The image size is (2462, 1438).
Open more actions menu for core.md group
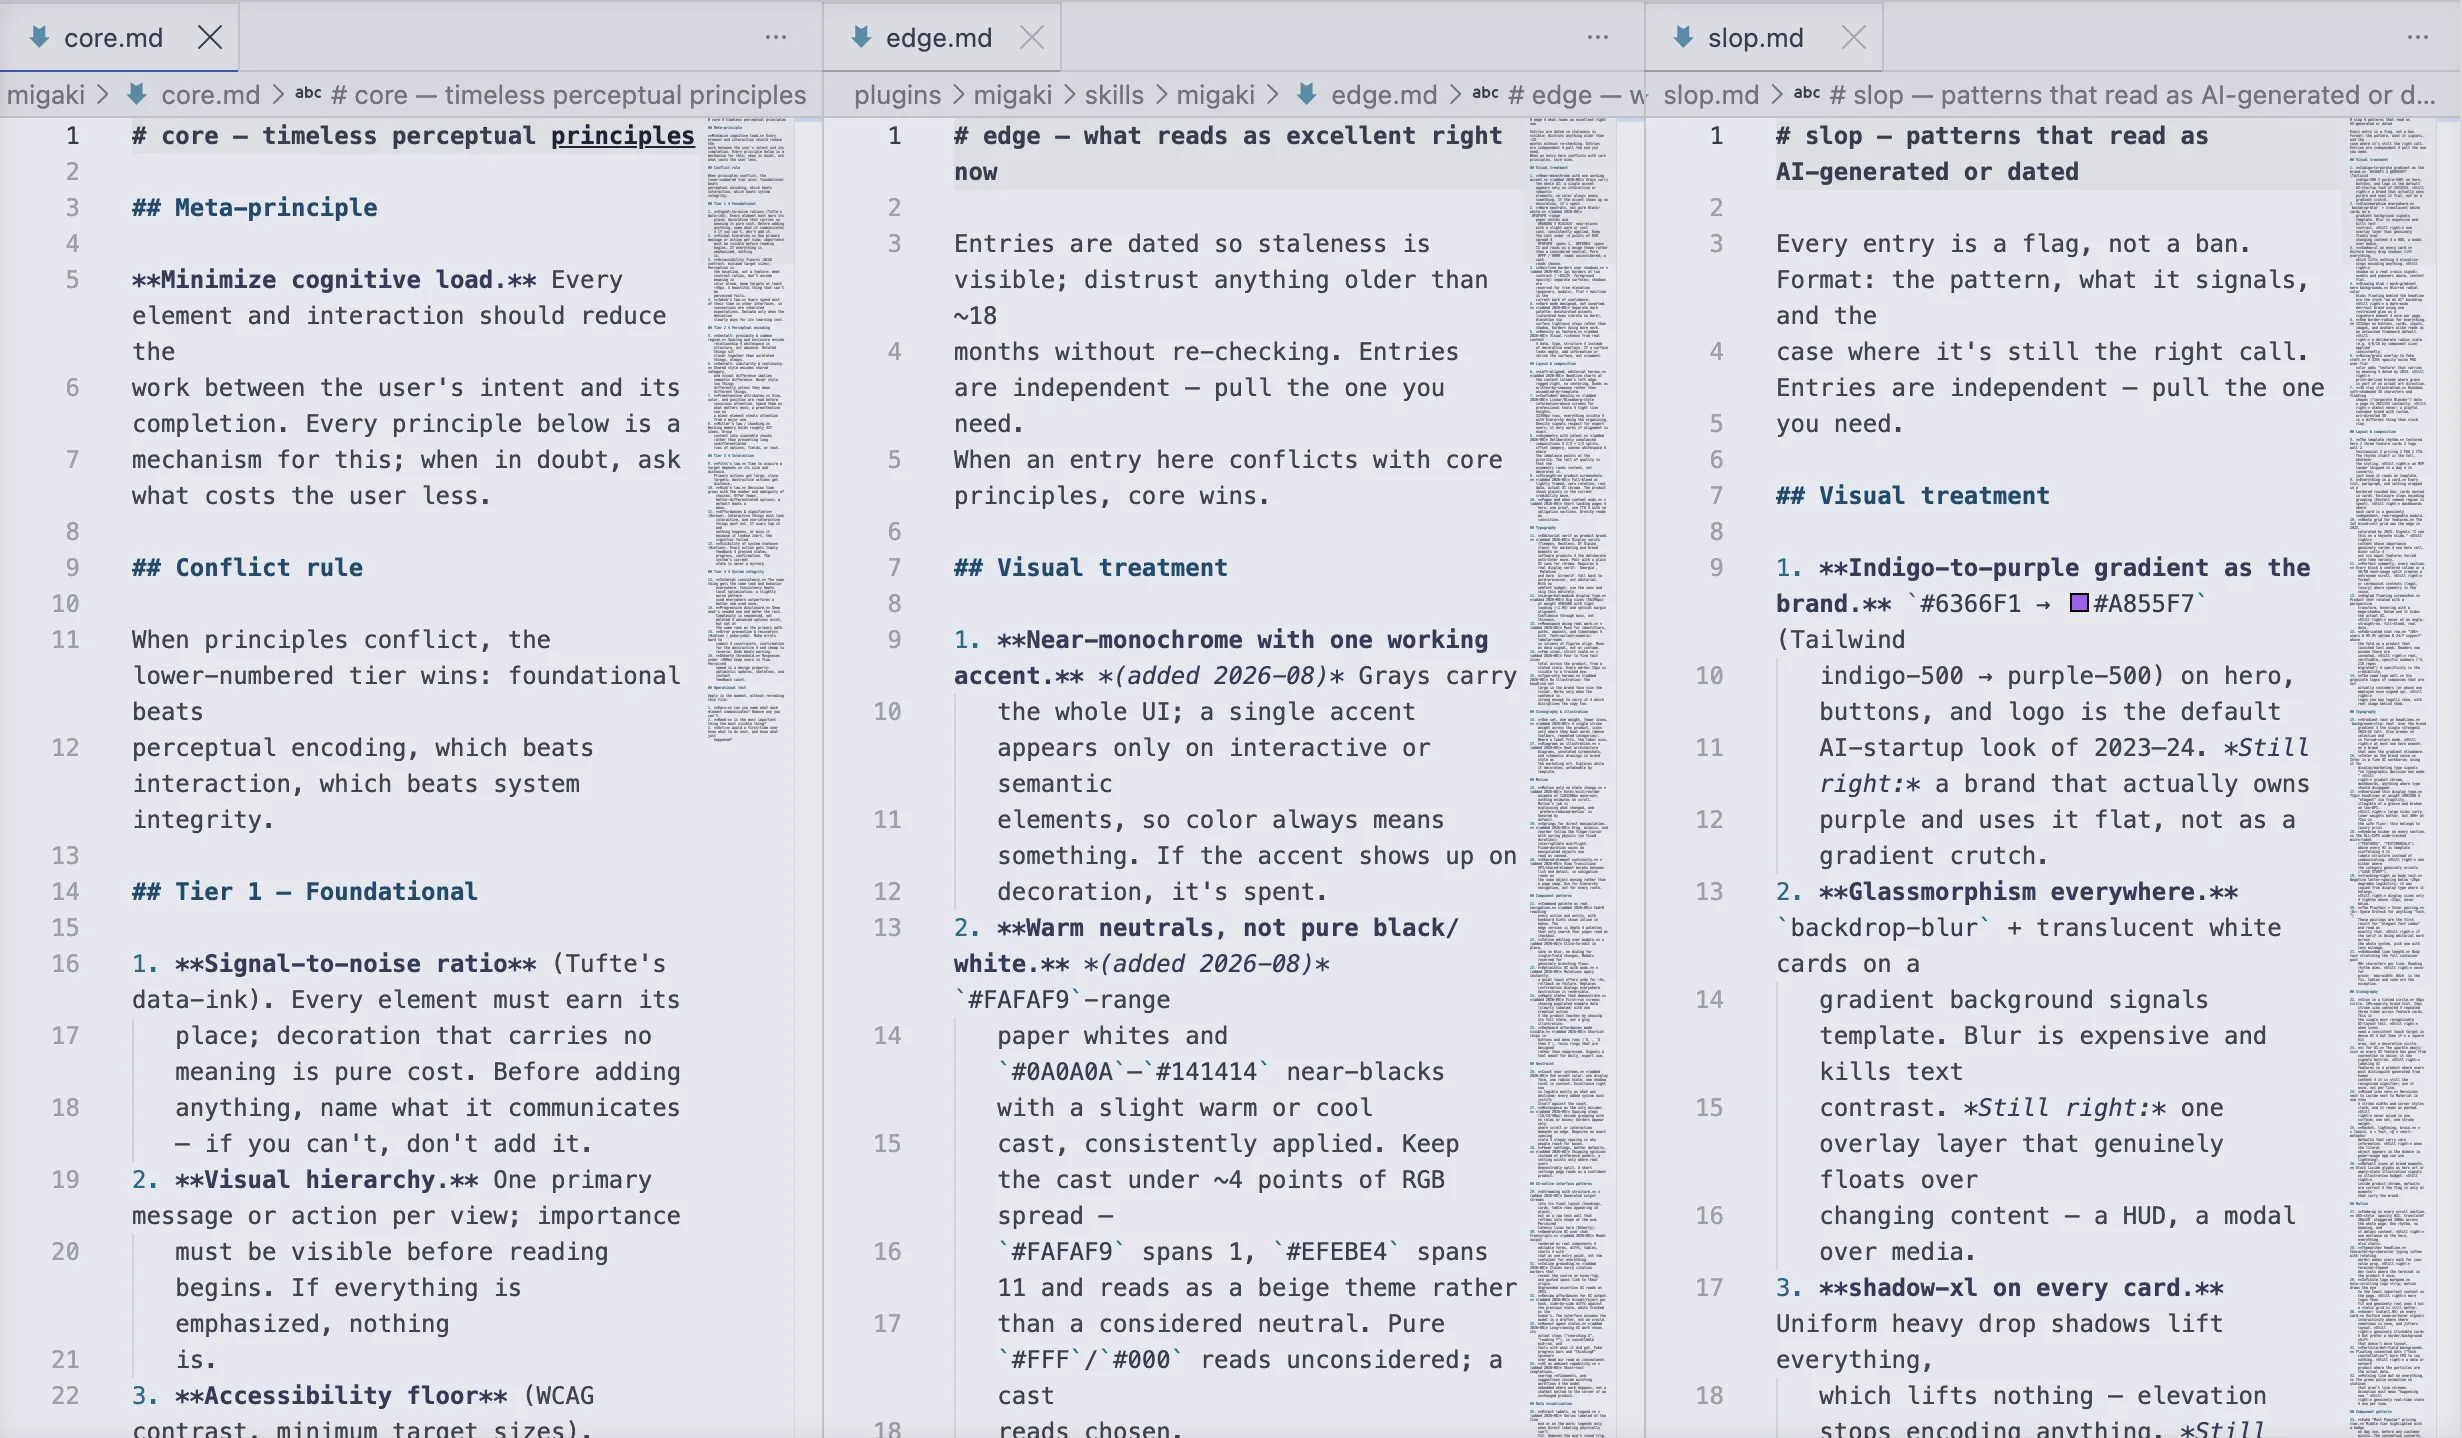[776, 37]
